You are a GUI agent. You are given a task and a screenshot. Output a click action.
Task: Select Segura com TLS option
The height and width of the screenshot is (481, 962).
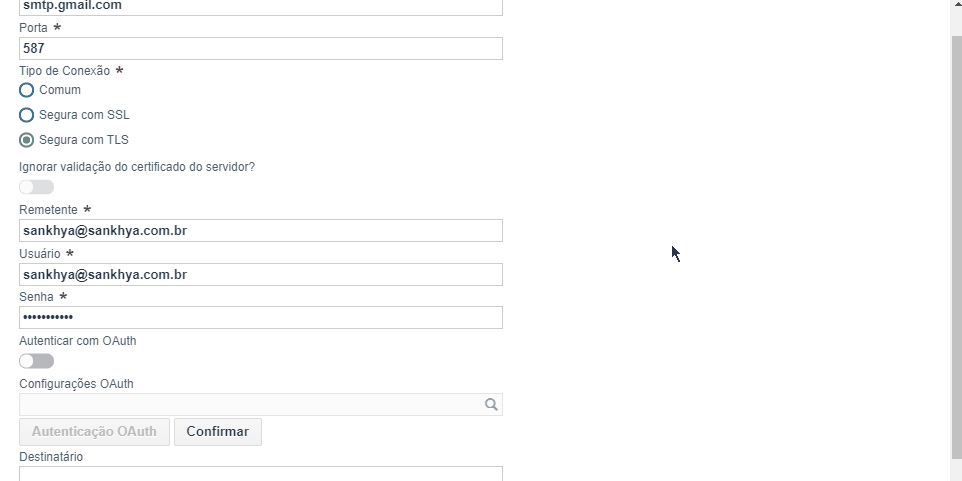[26, 140]
